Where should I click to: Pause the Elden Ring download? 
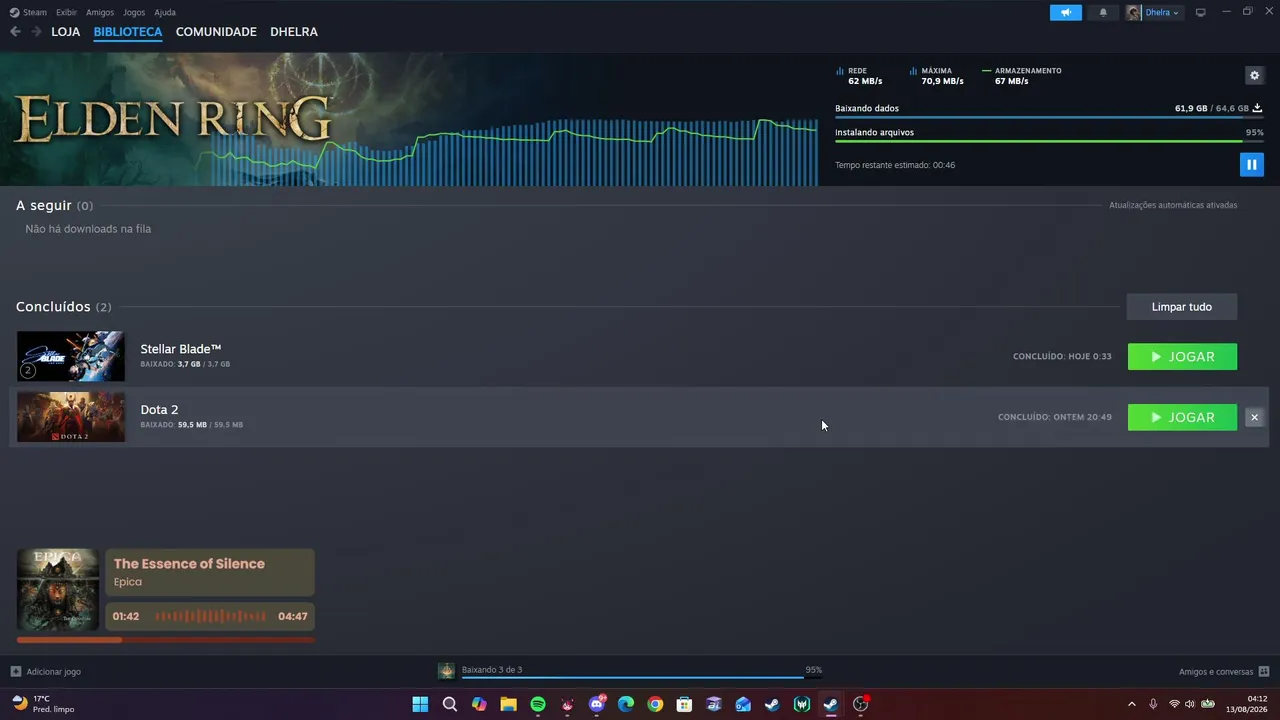point(1251,164)
